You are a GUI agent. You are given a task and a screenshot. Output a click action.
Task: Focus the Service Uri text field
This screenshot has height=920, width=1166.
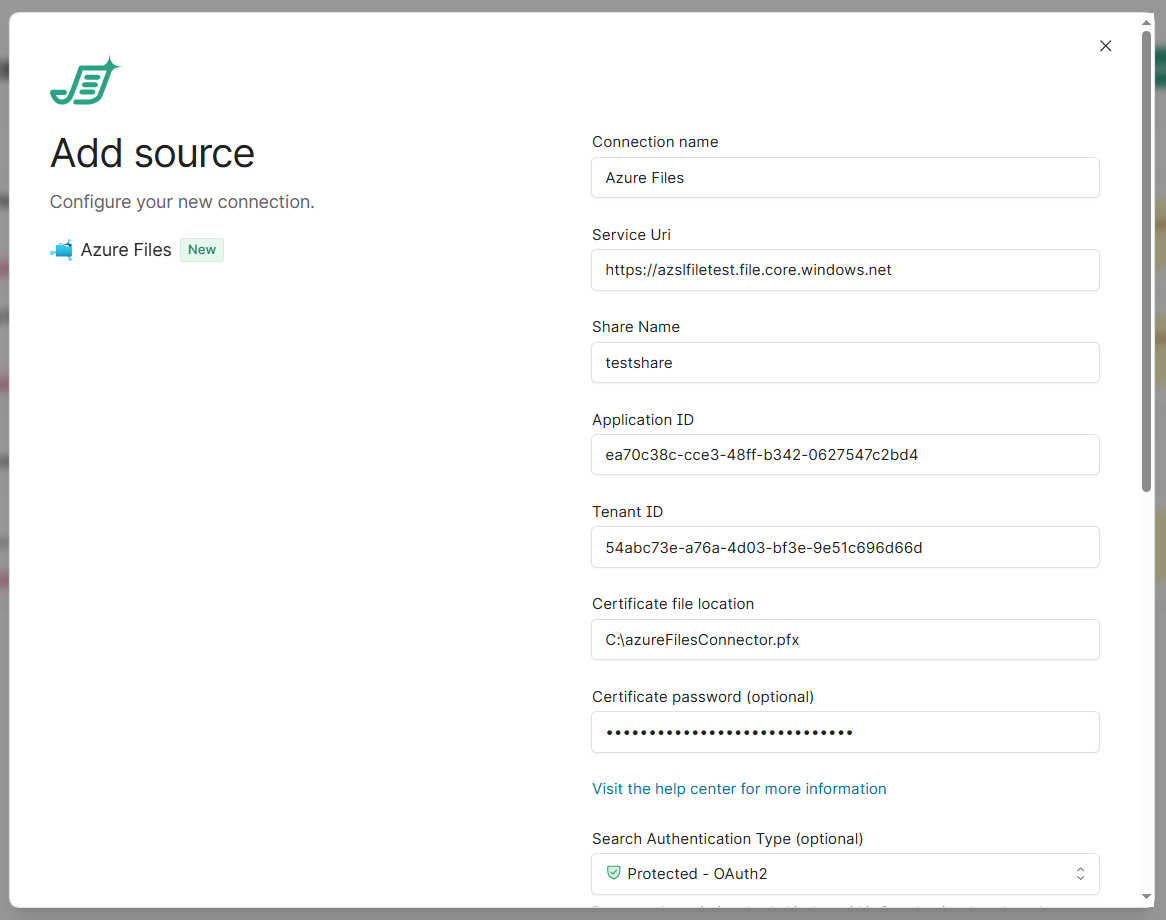click(845, 270)
